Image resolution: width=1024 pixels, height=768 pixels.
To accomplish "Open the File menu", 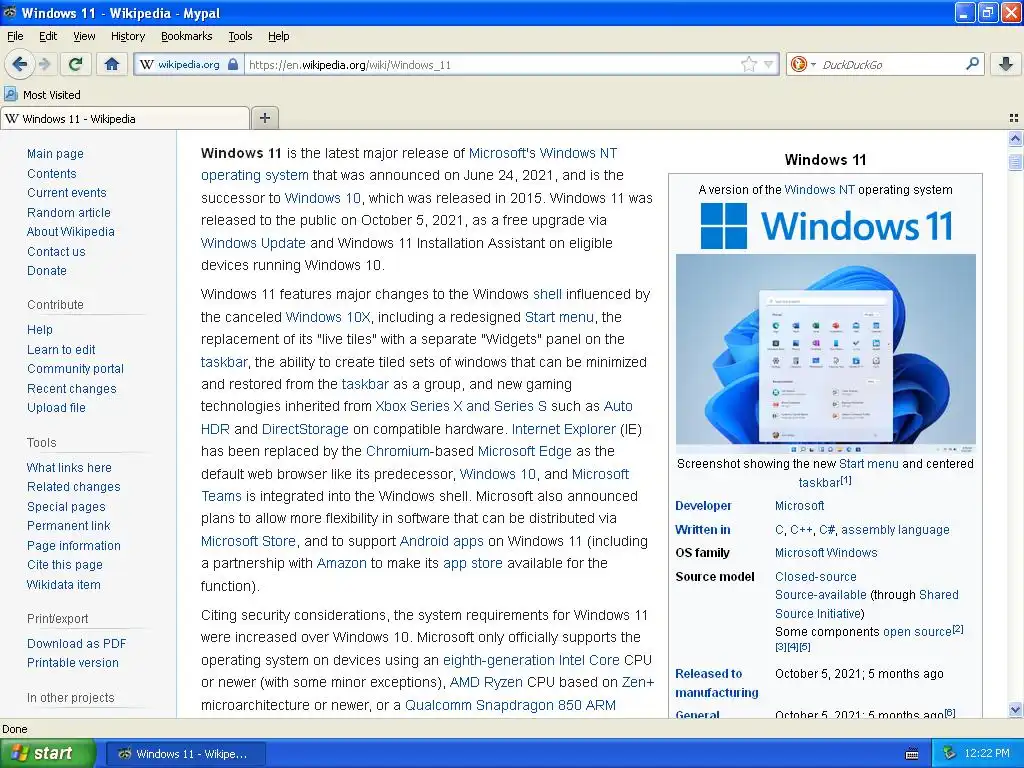I will (15, 36).
